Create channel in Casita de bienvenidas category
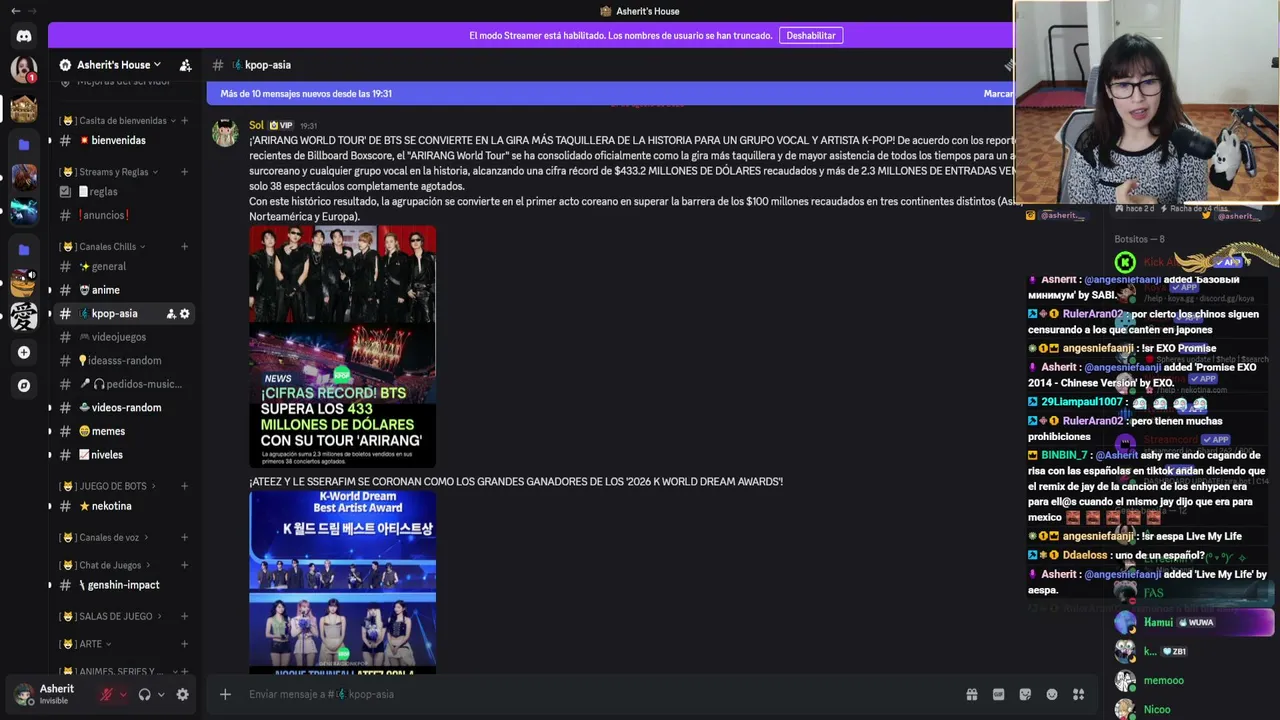The width and height of the screenshot is (1280, 720). point(184,121)
